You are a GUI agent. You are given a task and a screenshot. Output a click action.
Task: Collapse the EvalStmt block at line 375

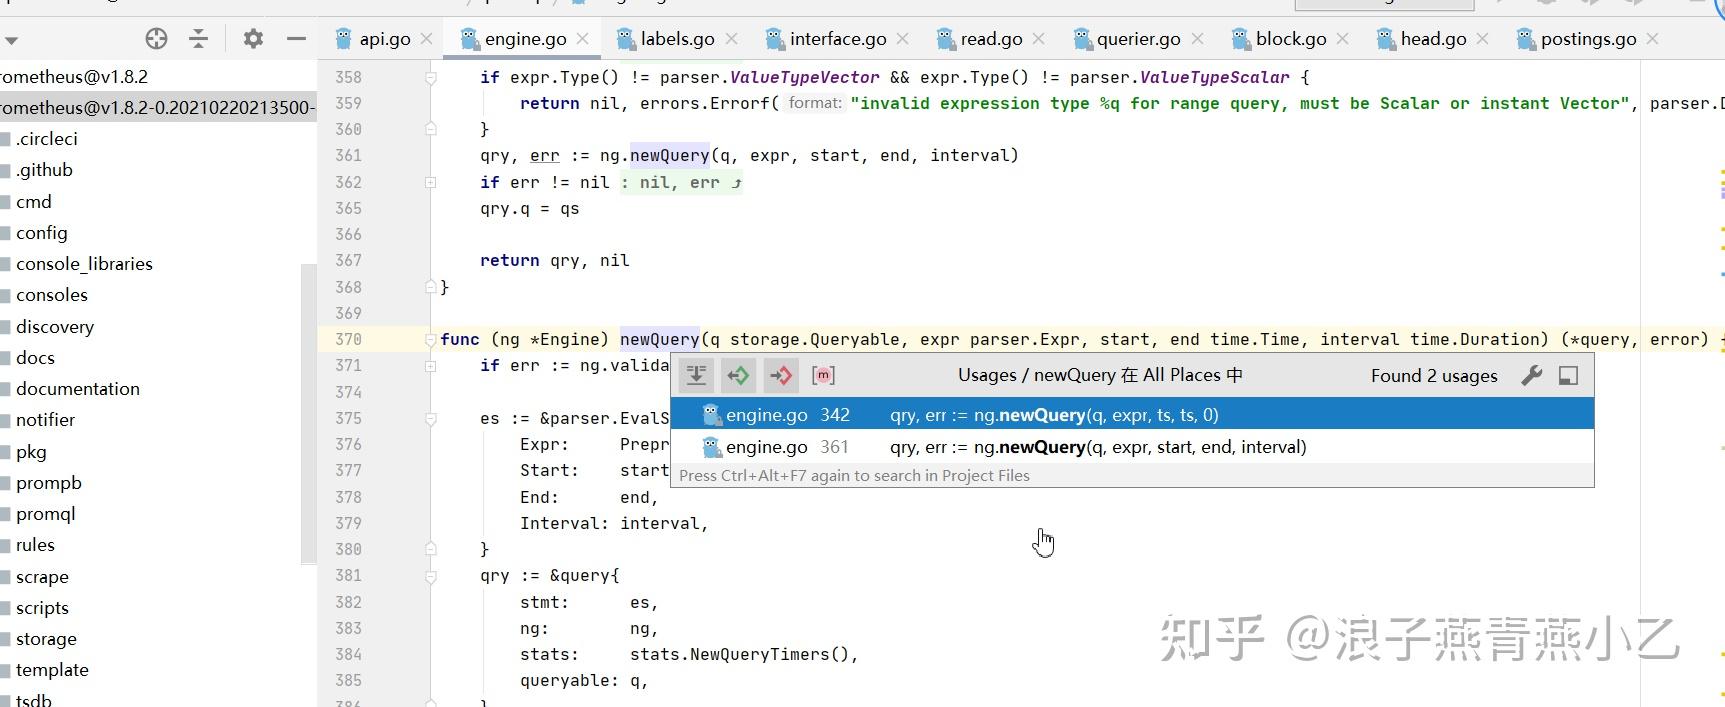click(430, 418)
